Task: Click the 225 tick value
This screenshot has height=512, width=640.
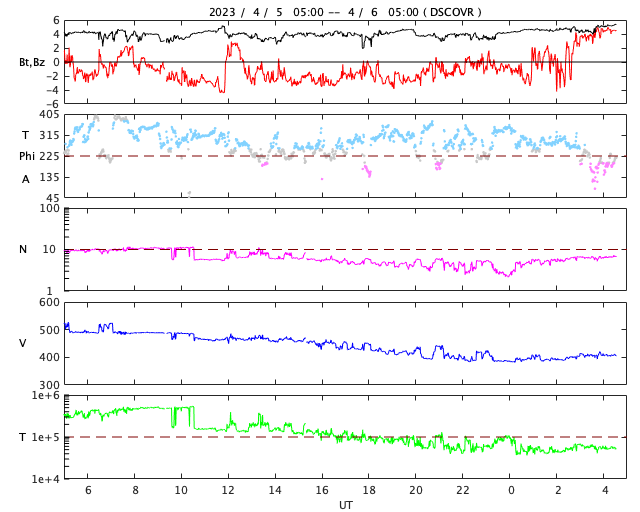Action: coord(49,156)
